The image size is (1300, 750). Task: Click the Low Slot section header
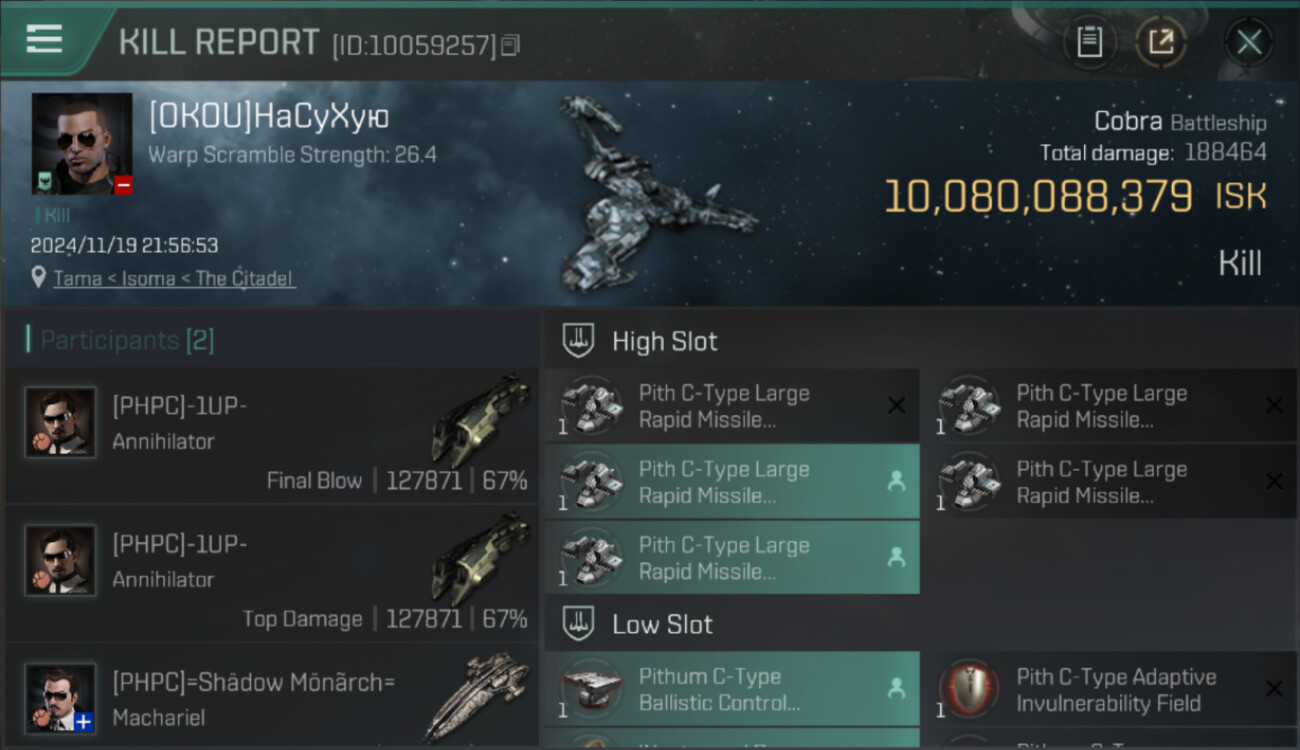[x=662, y=624]
